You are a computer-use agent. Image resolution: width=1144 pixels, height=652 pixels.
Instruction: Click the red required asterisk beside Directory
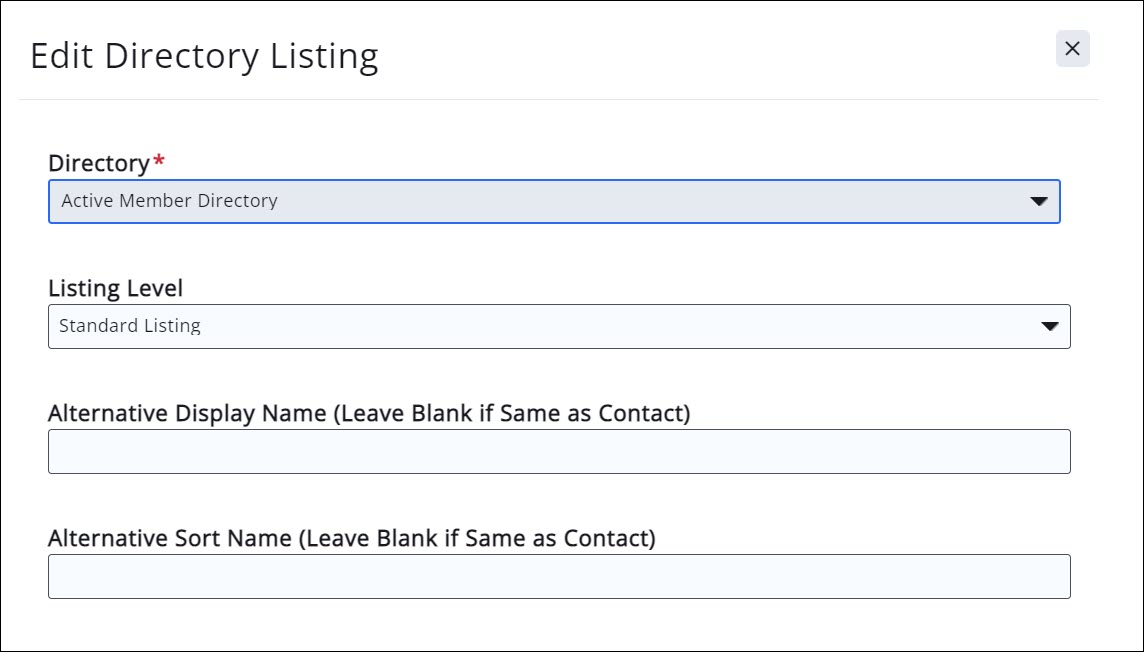(158, 160)
